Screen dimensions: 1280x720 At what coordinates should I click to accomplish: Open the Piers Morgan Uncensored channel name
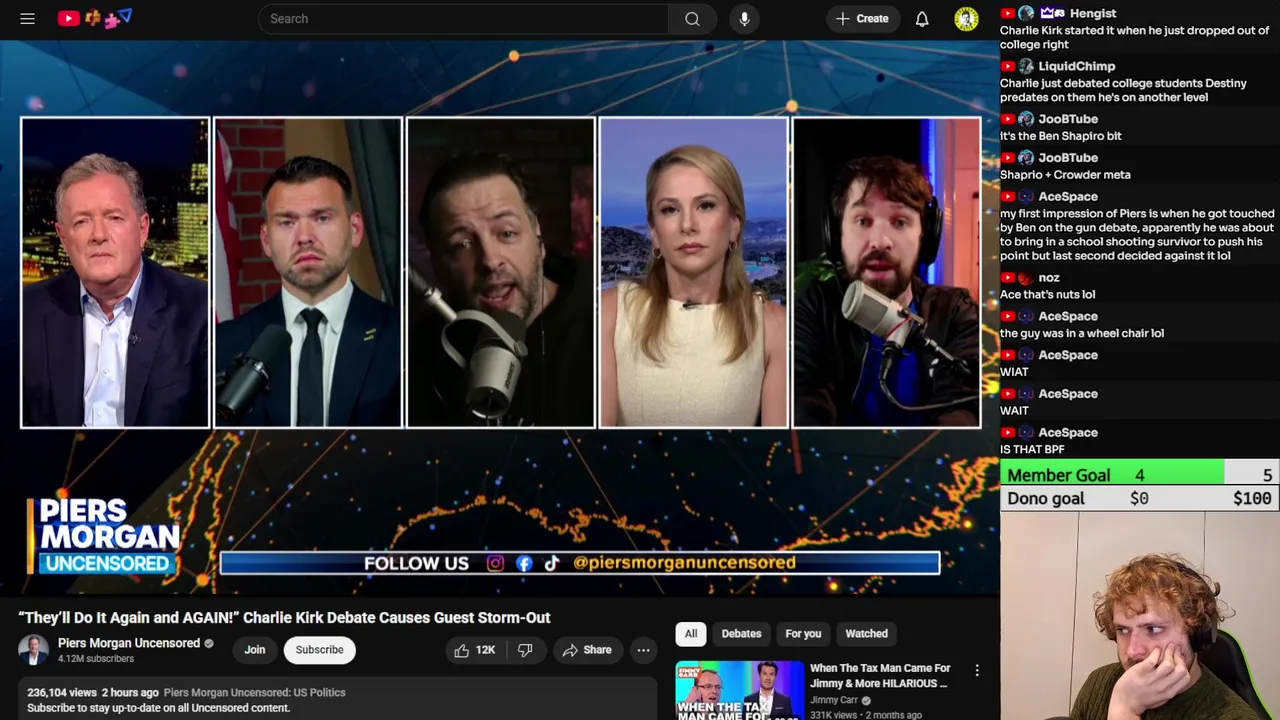pyautogui.click(x=129, y=643)
